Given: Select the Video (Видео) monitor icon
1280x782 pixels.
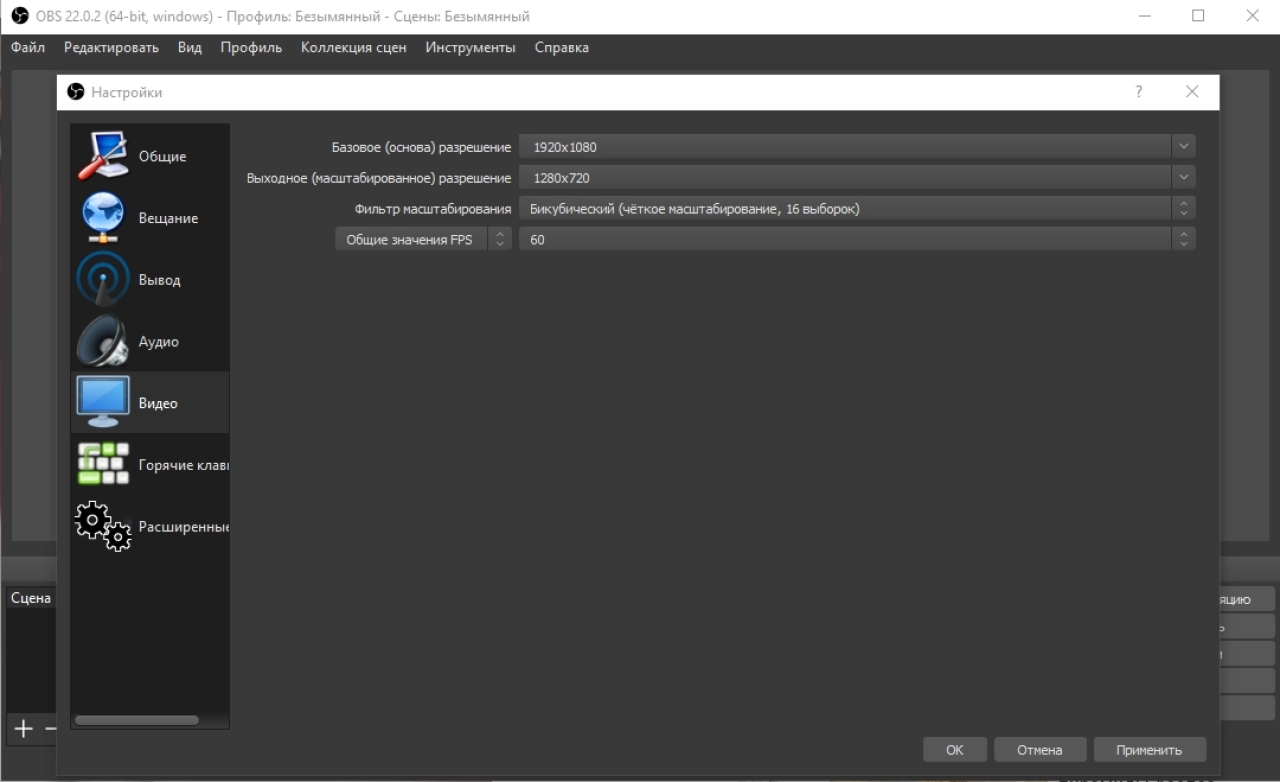Looking at the screenshot, I should coord(103,402).
